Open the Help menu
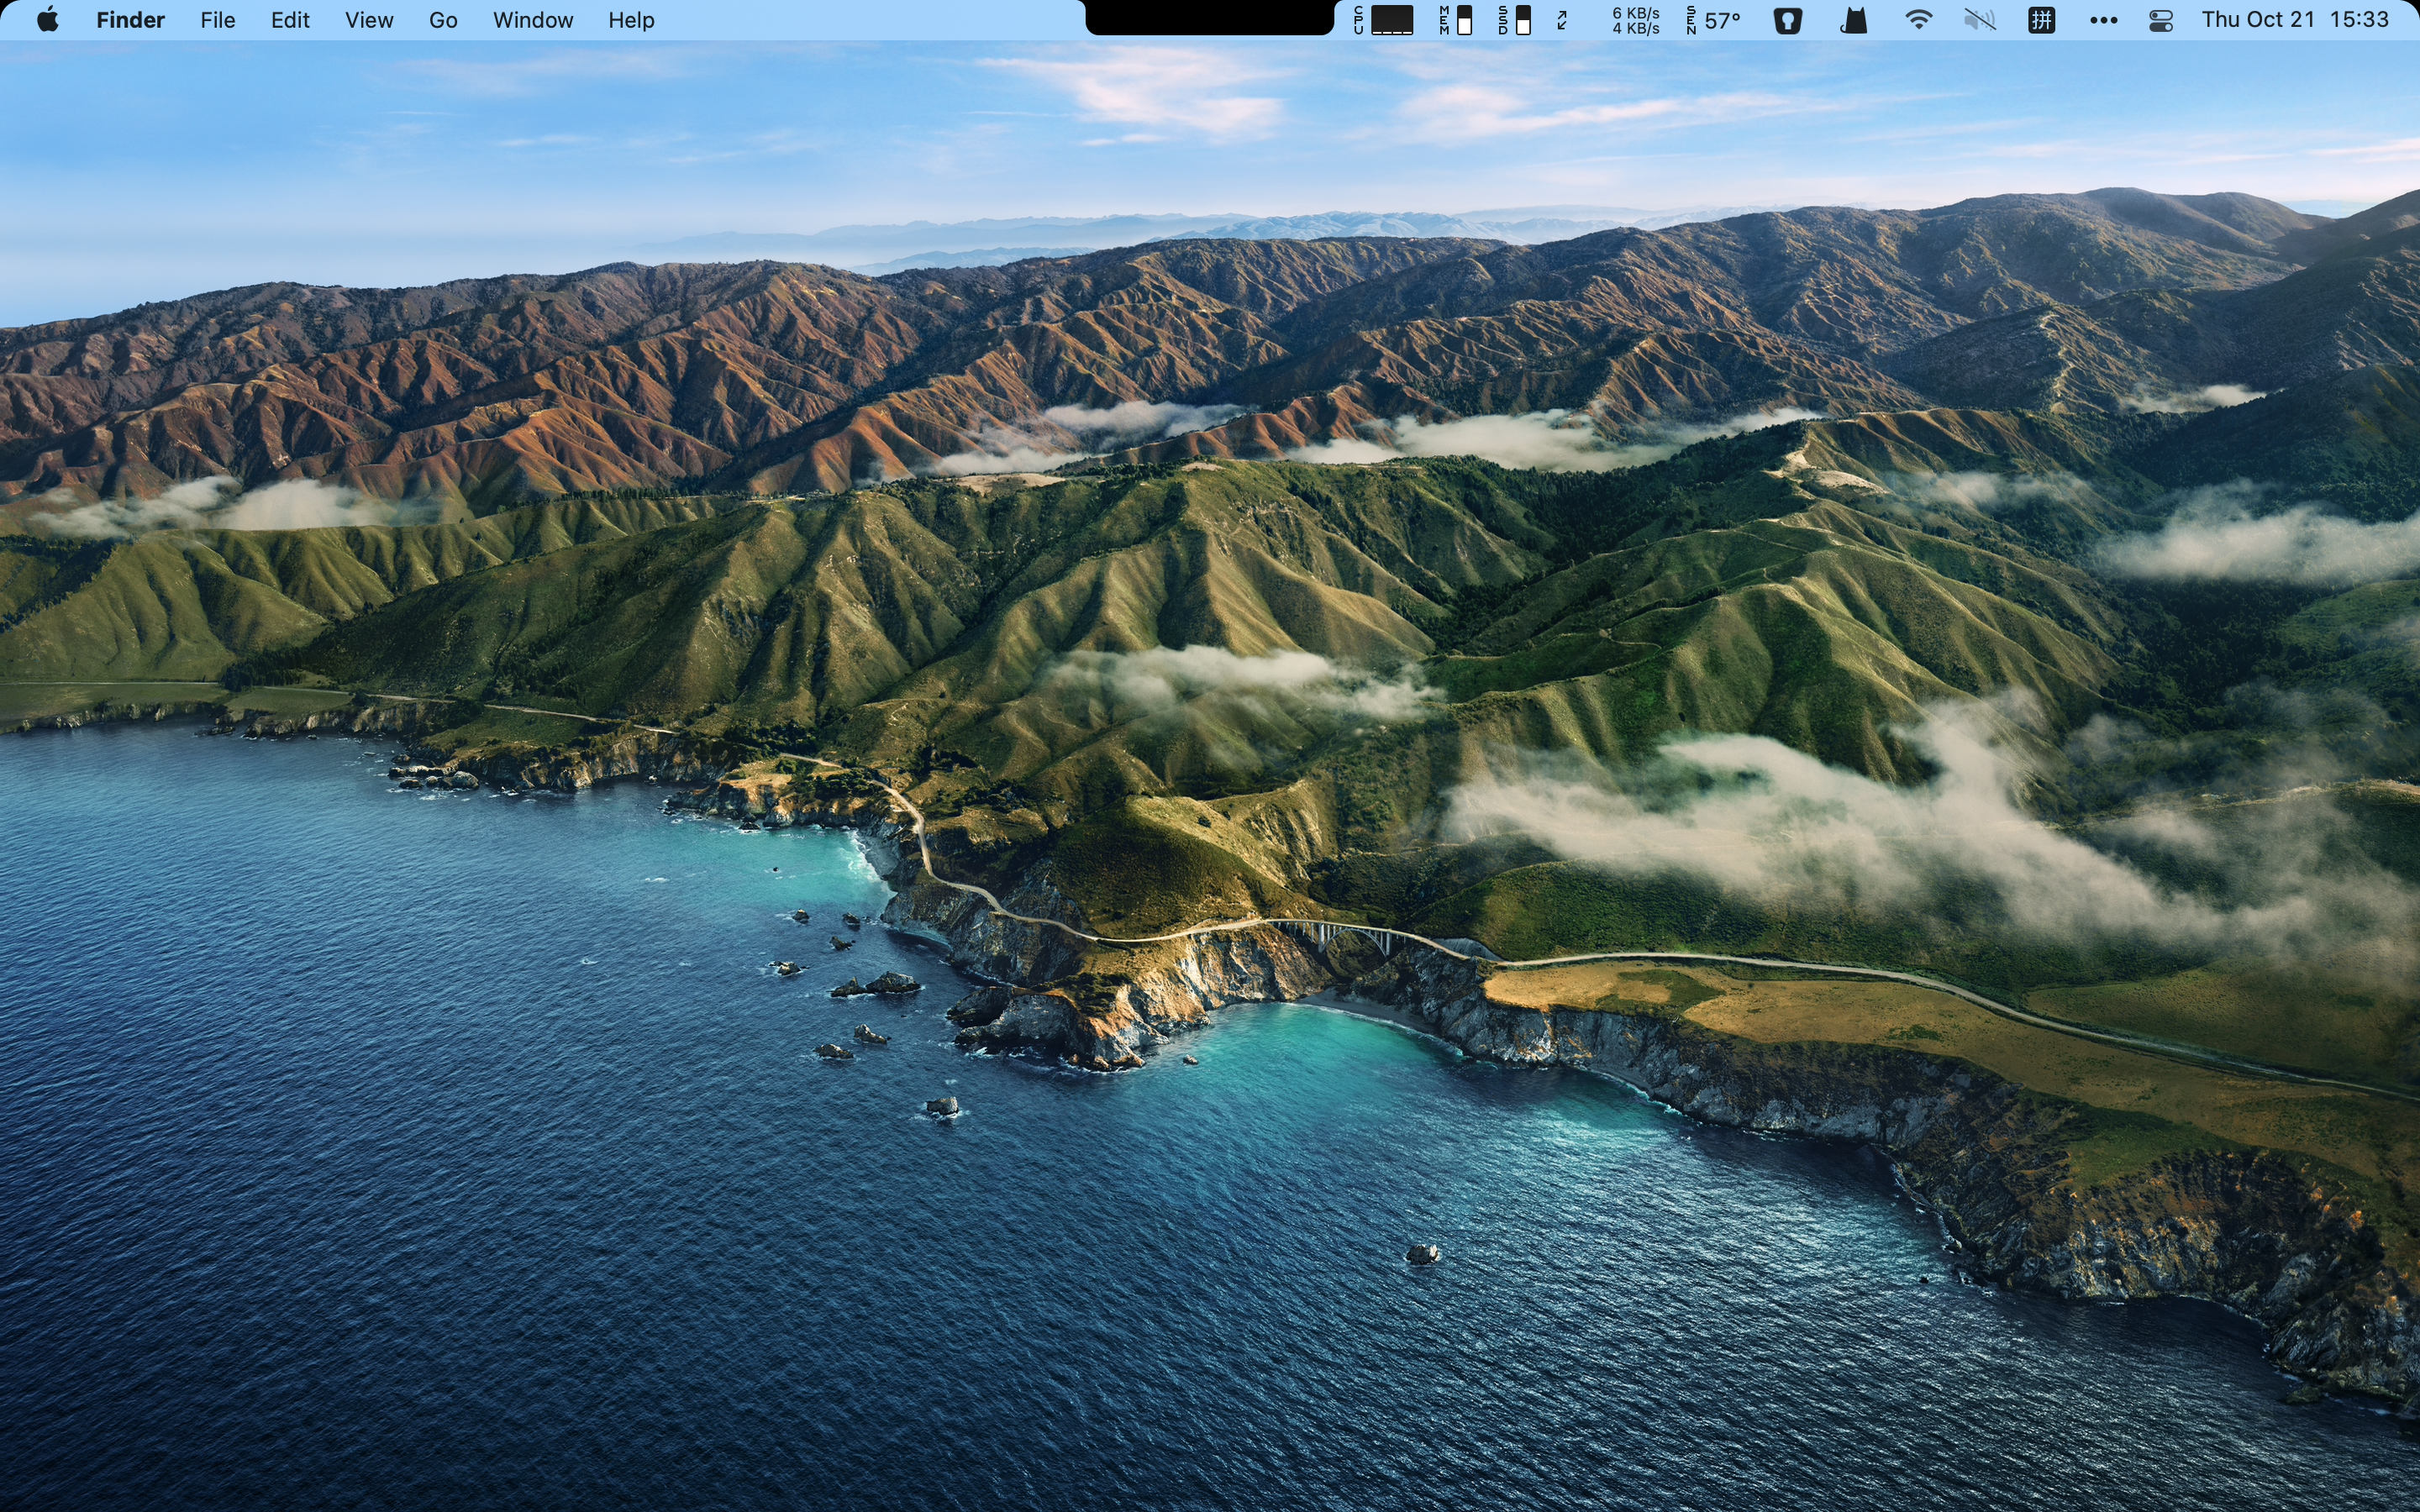 point(631,20)
